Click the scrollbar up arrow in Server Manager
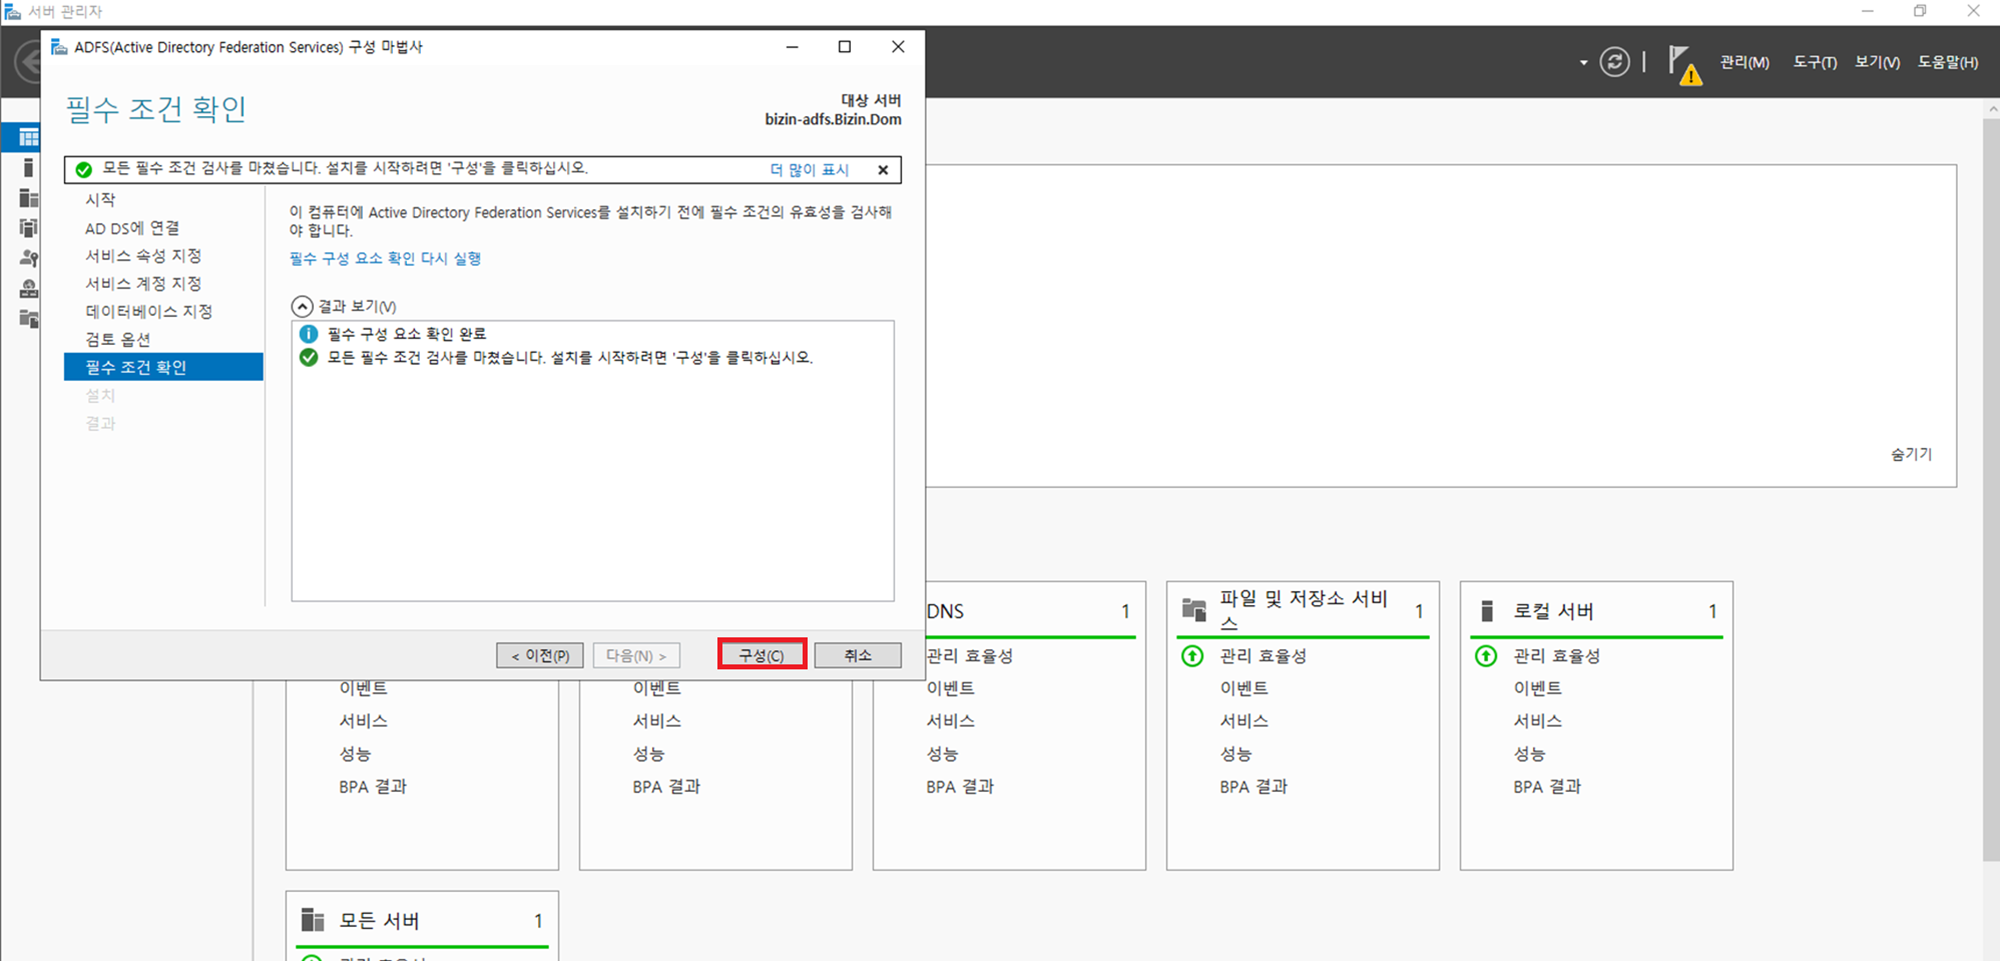2000x961 pixels. pos(1991,108)
